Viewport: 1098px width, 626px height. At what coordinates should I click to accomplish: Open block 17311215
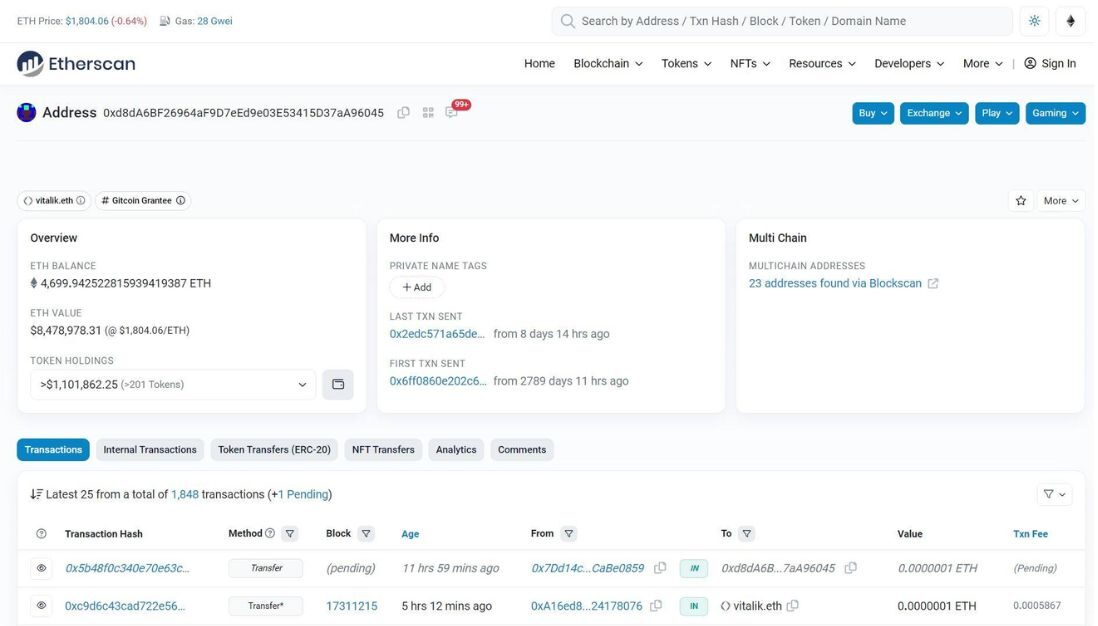pyautogui.click(x=352, y=606)
